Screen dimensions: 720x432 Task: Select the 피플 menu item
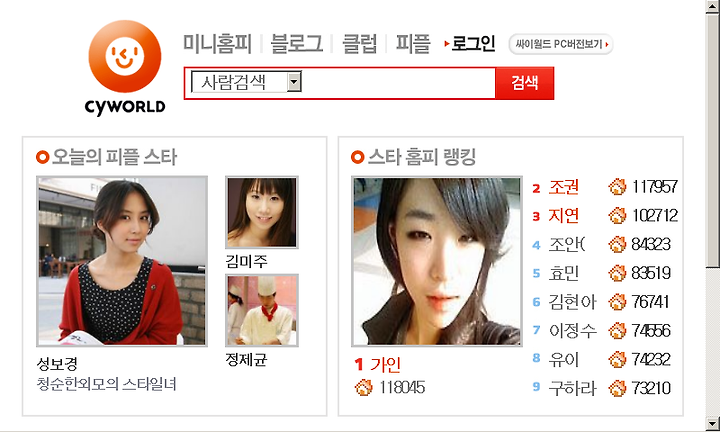point(413,44)
